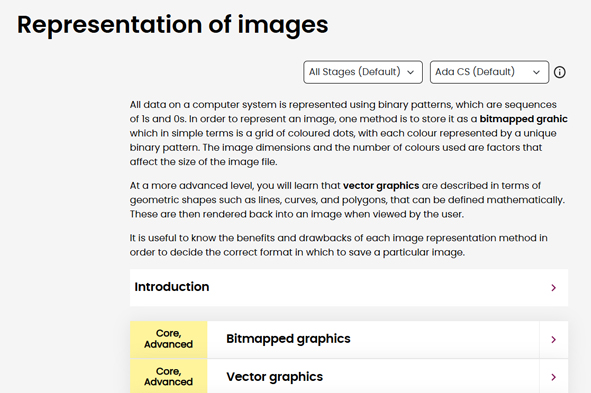Click the Representation of images heading

[x=173, y=25]
